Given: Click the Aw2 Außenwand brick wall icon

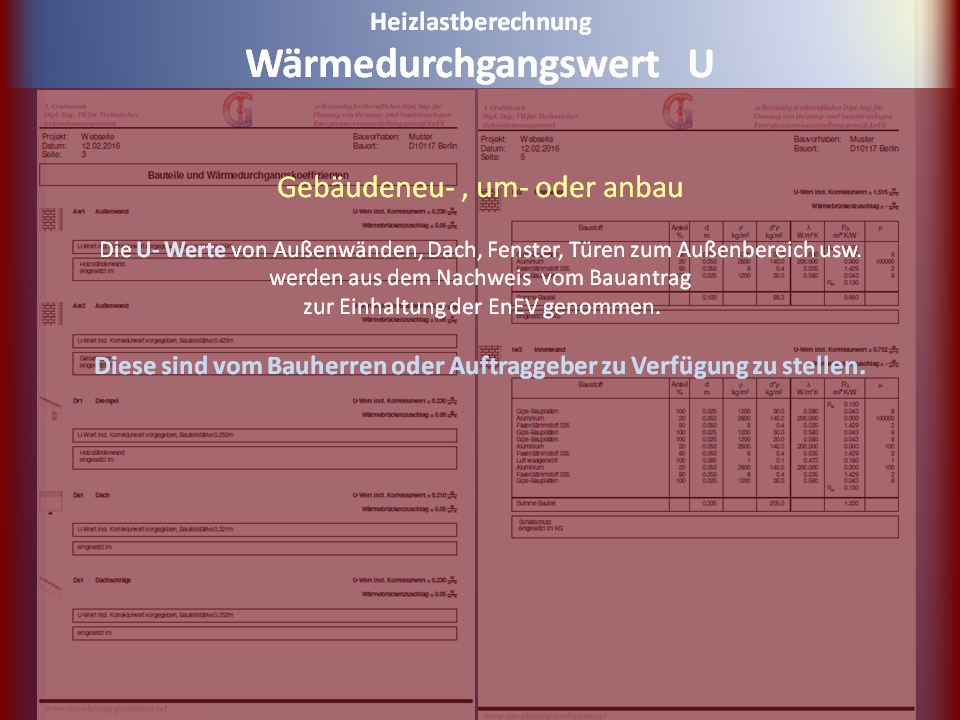Looking at the screenshot, I should point(50,311).
